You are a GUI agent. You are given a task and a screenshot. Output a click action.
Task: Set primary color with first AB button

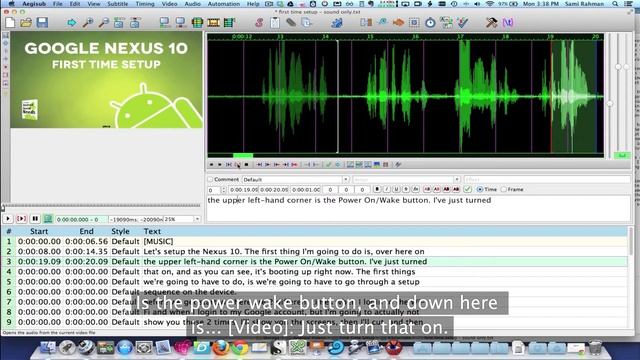[x=427, y=189]
